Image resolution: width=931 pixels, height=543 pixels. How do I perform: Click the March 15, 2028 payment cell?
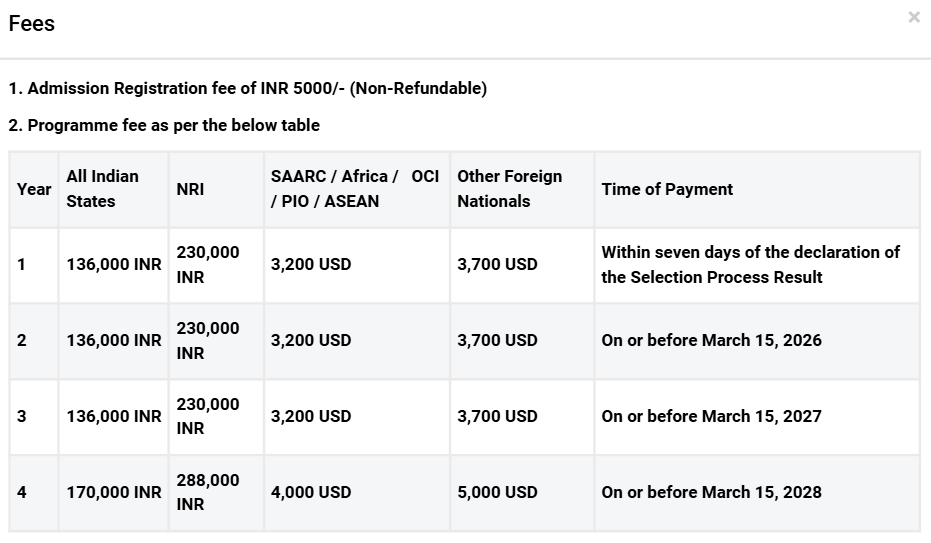[711, 492]
